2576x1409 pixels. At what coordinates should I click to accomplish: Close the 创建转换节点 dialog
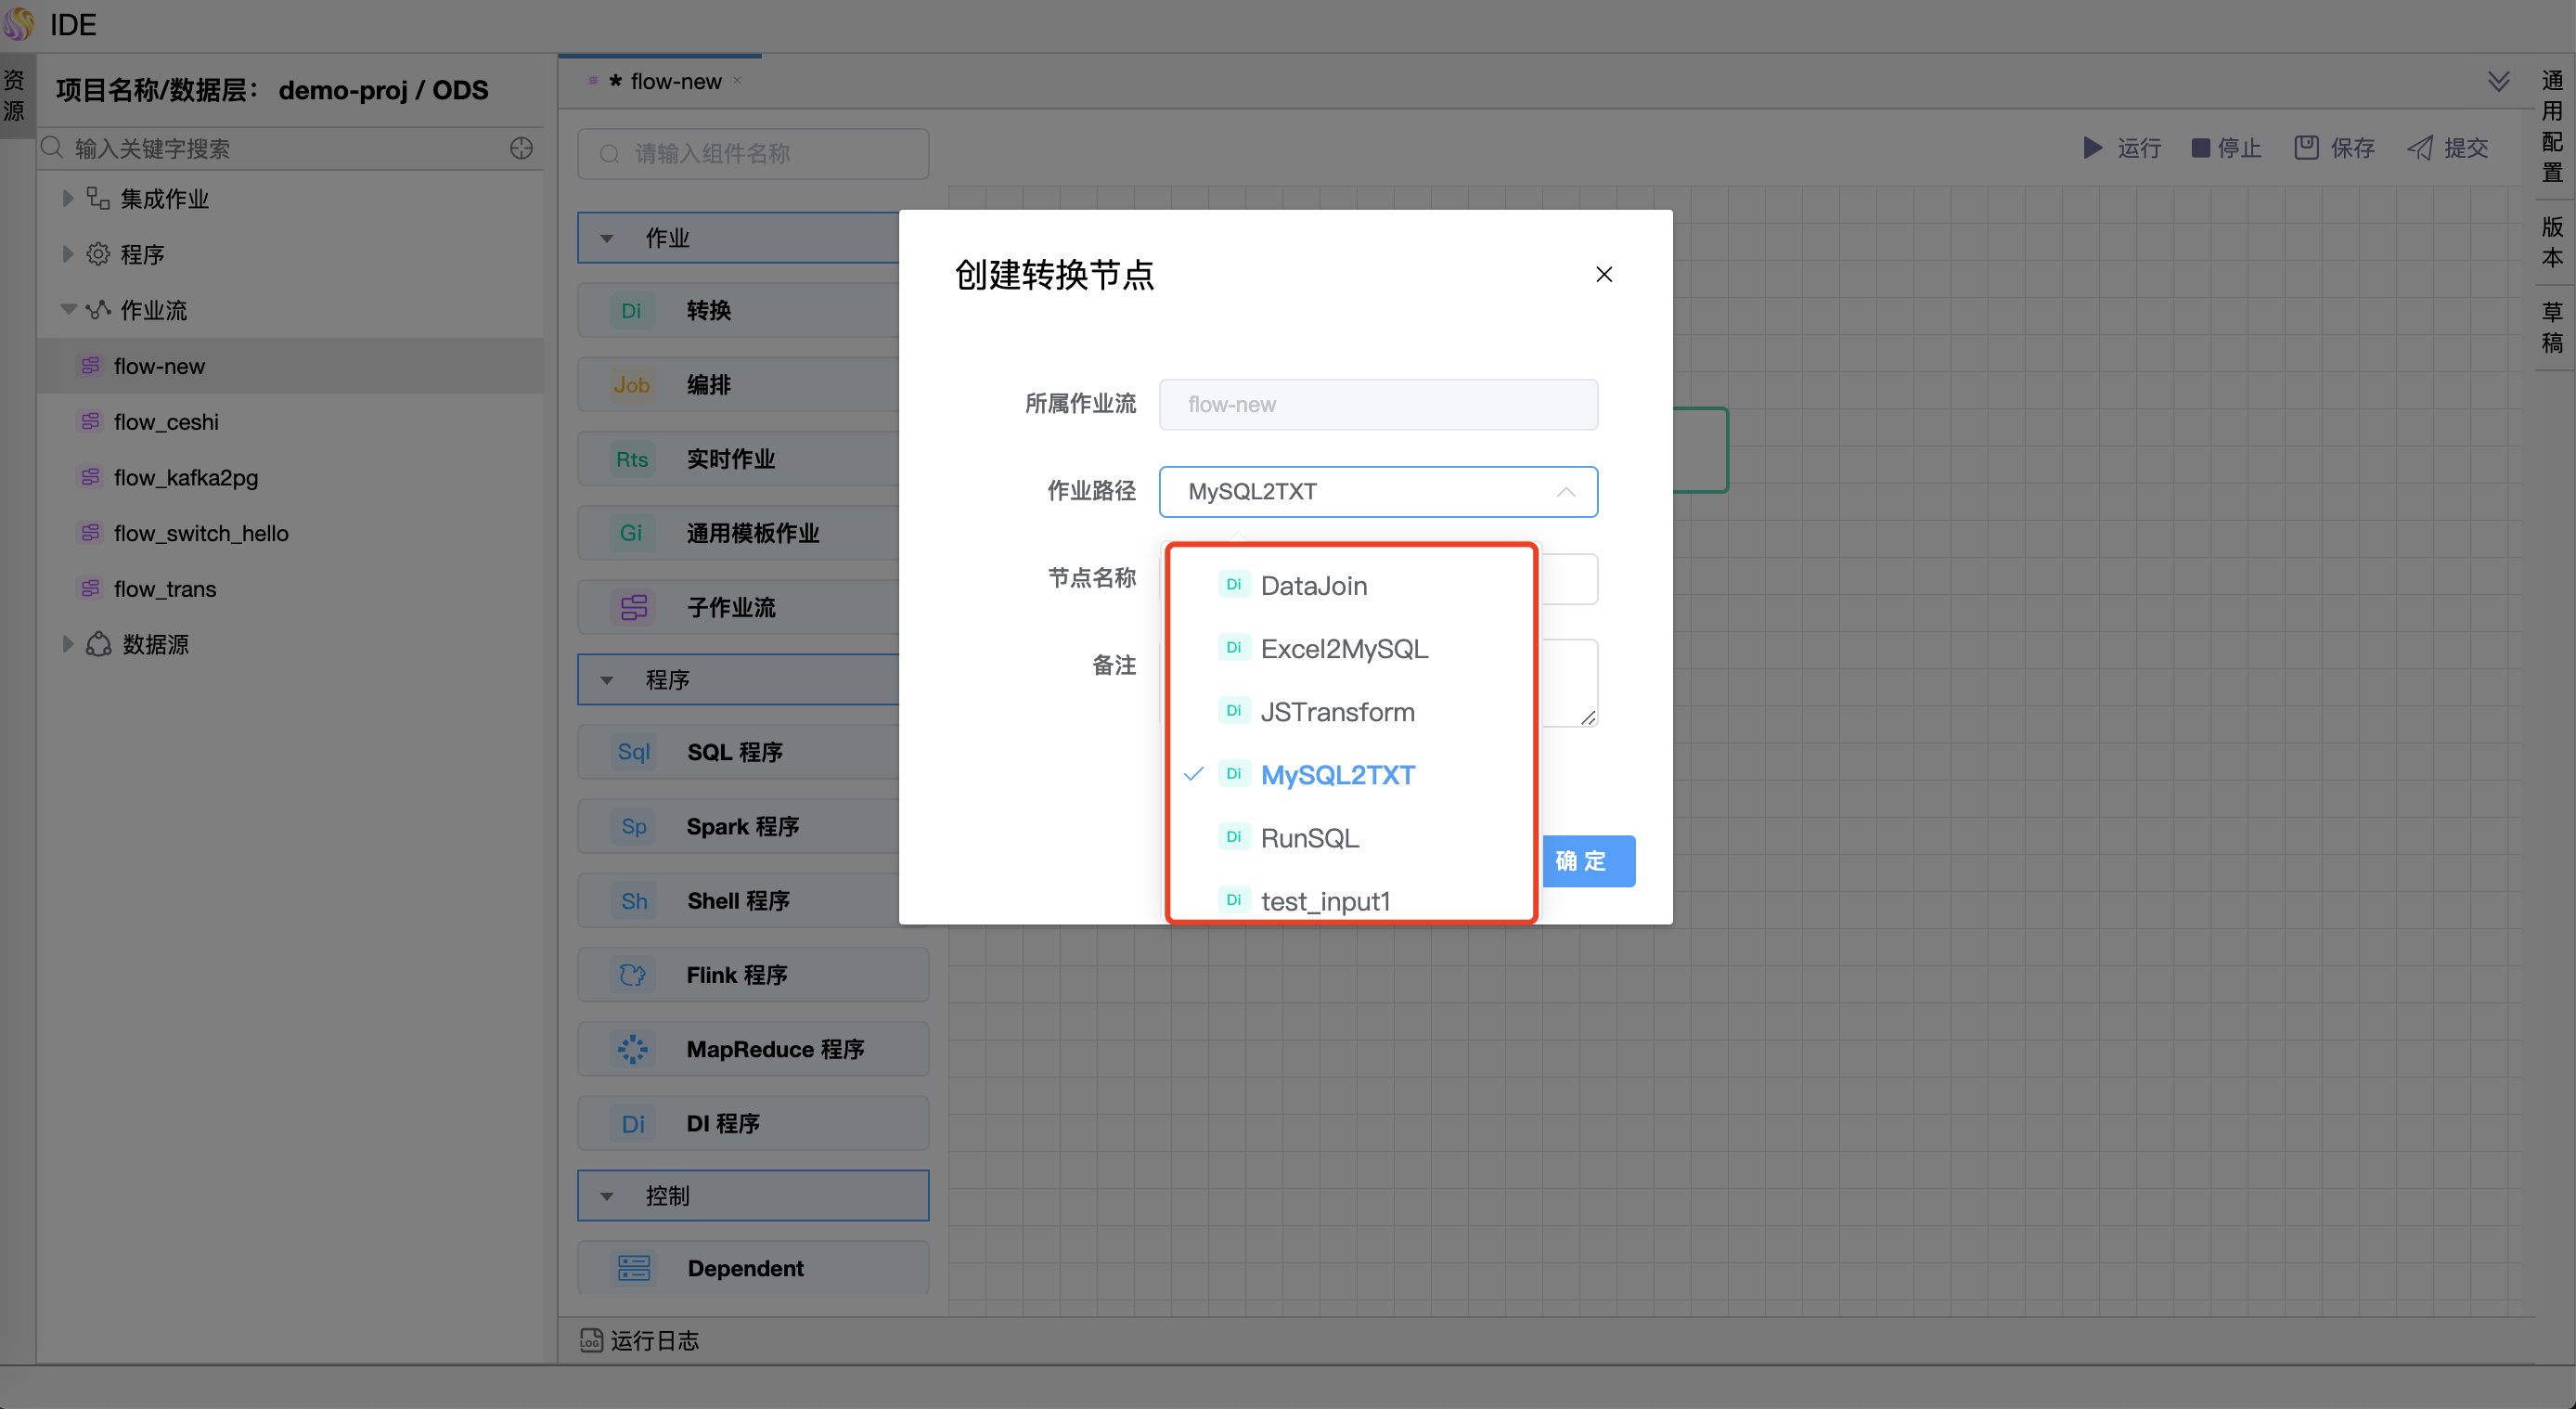coord(1604,274)
